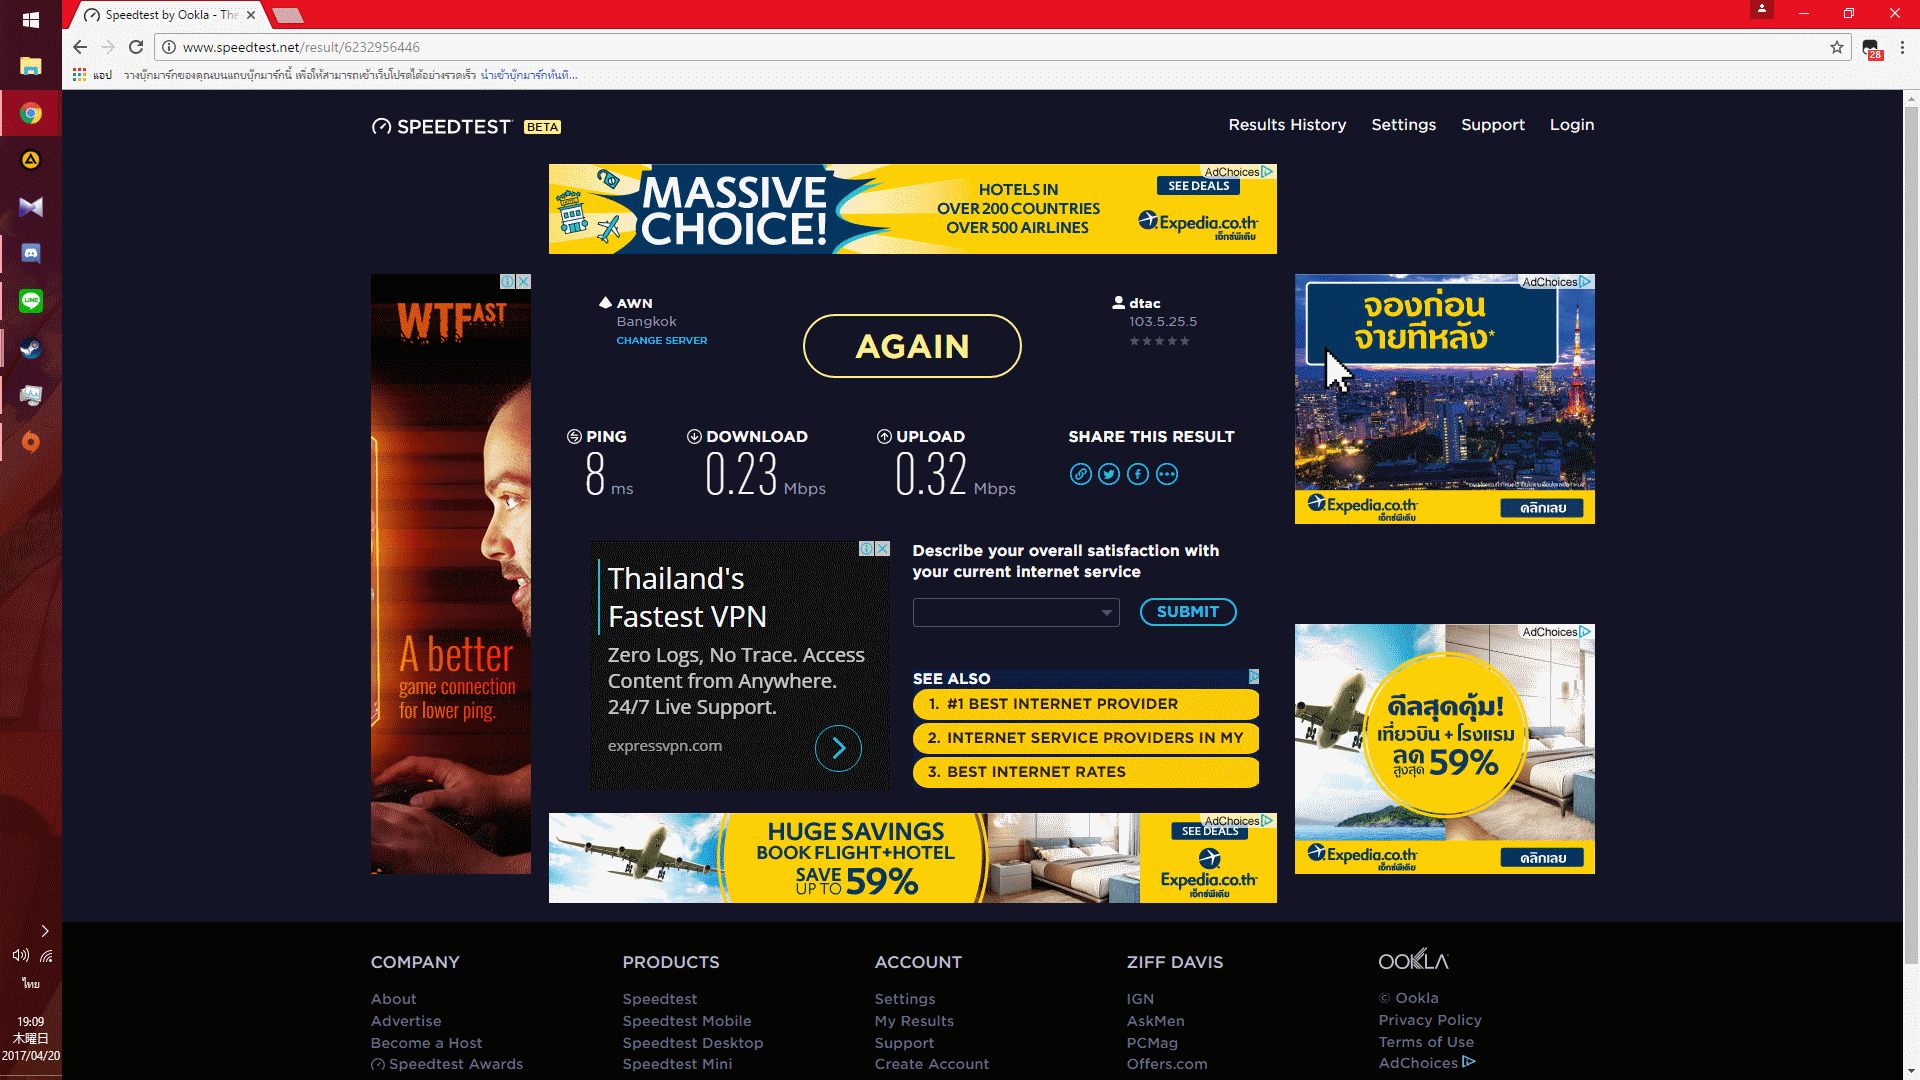Share result on Twitter icon
Viewport: 1920px width, 1080px height.
coord(1109,474)
